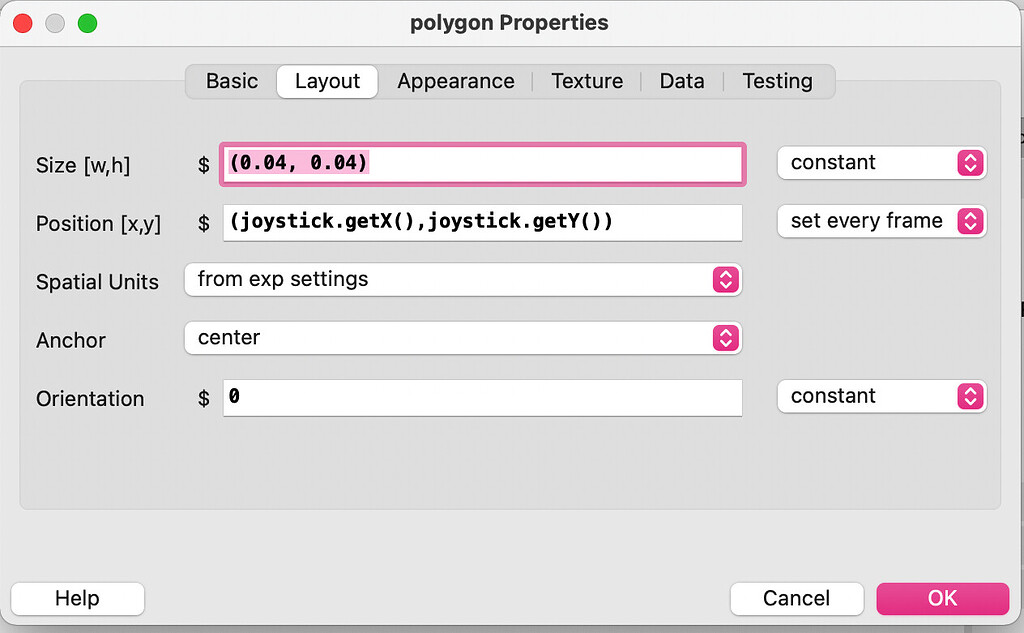Switch to the Appearance tab

coord(455,81)
